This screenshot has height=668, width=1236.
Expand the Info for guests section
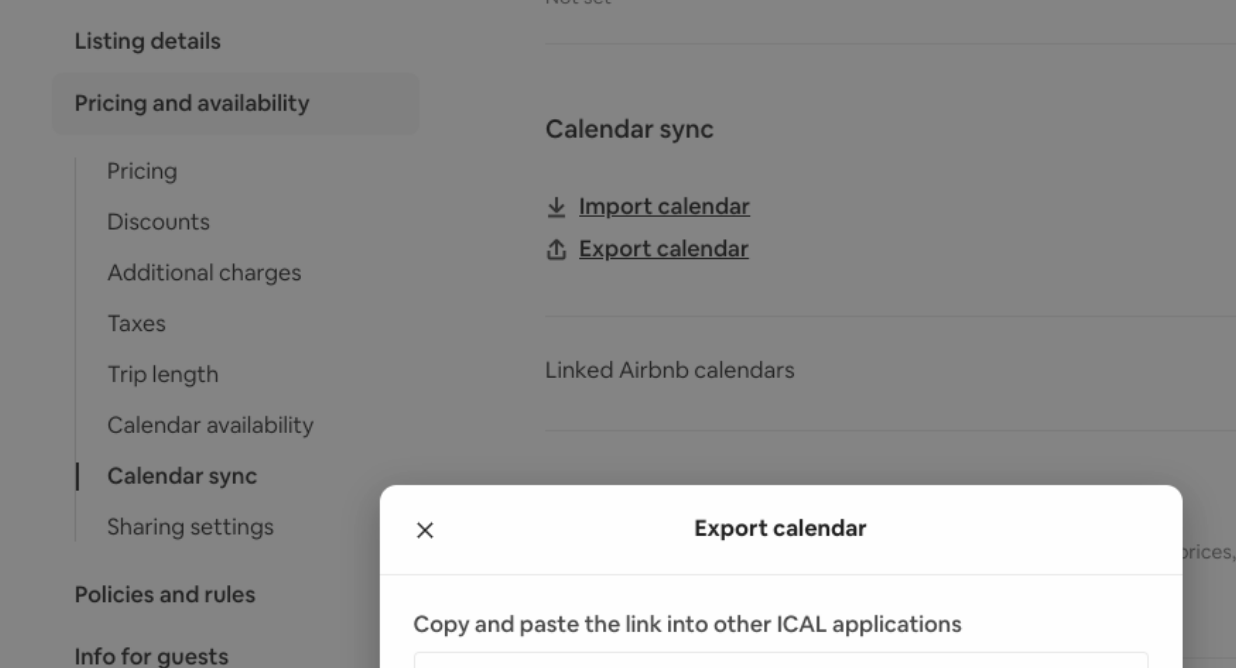pyautogui.click(x=151, y=656)
